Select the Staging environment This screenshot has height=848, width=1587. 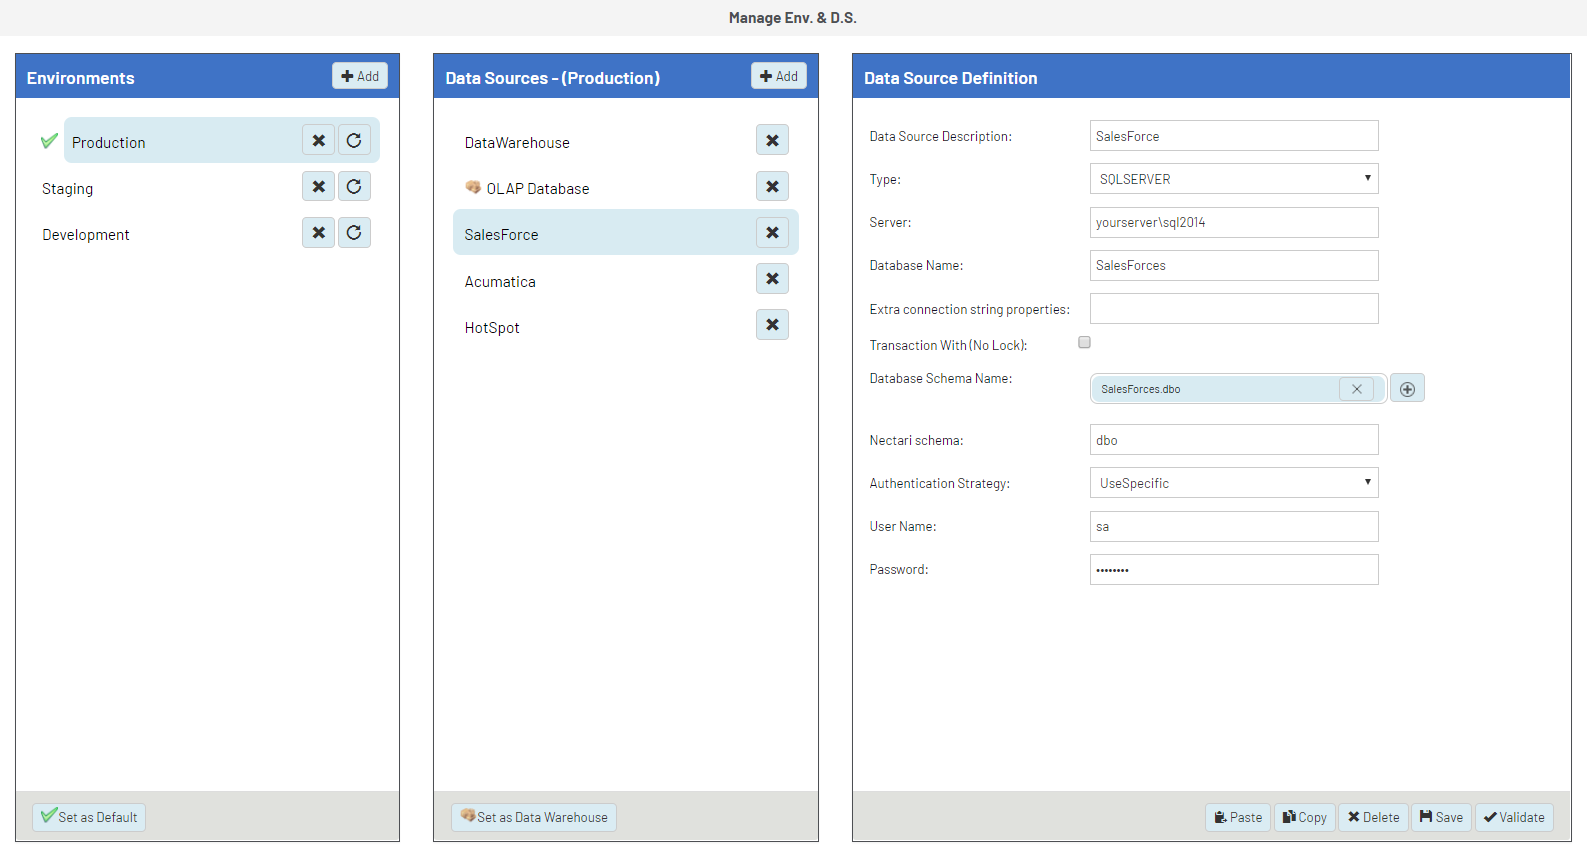coord(68,189)
